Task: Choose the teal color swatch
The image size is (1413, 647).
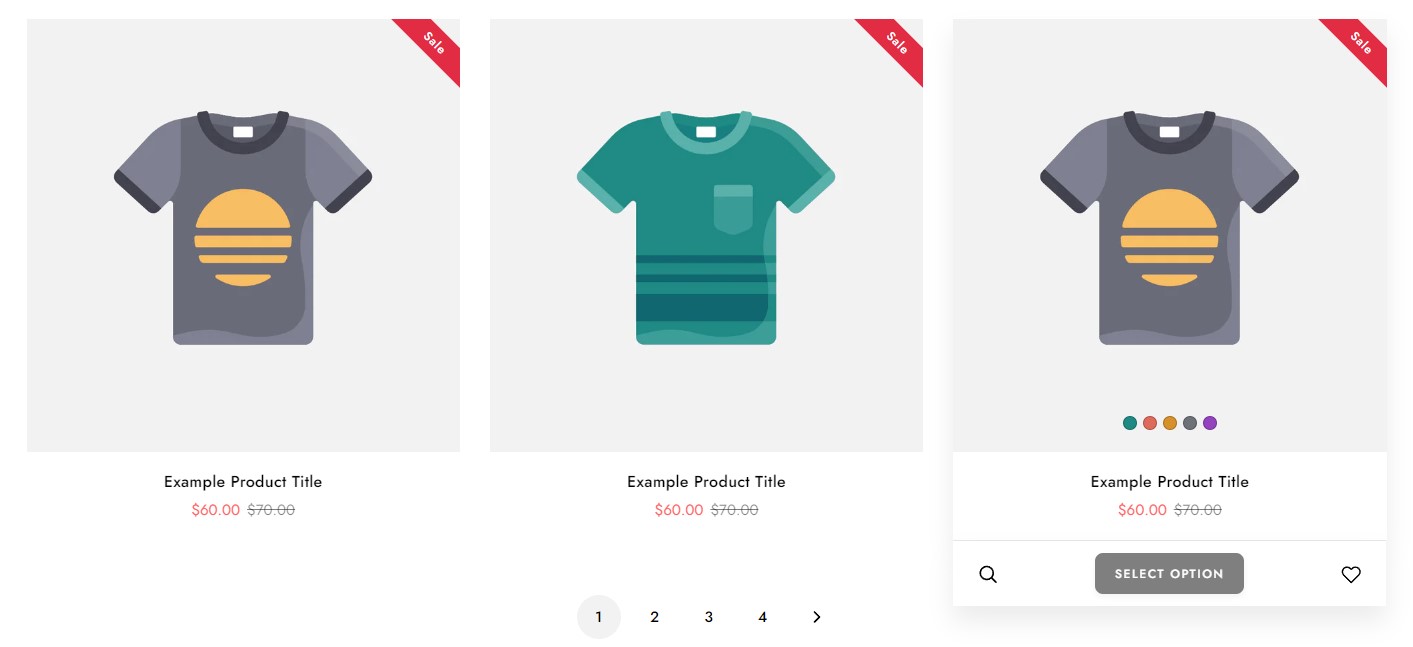Action: tap(1130, 423)
